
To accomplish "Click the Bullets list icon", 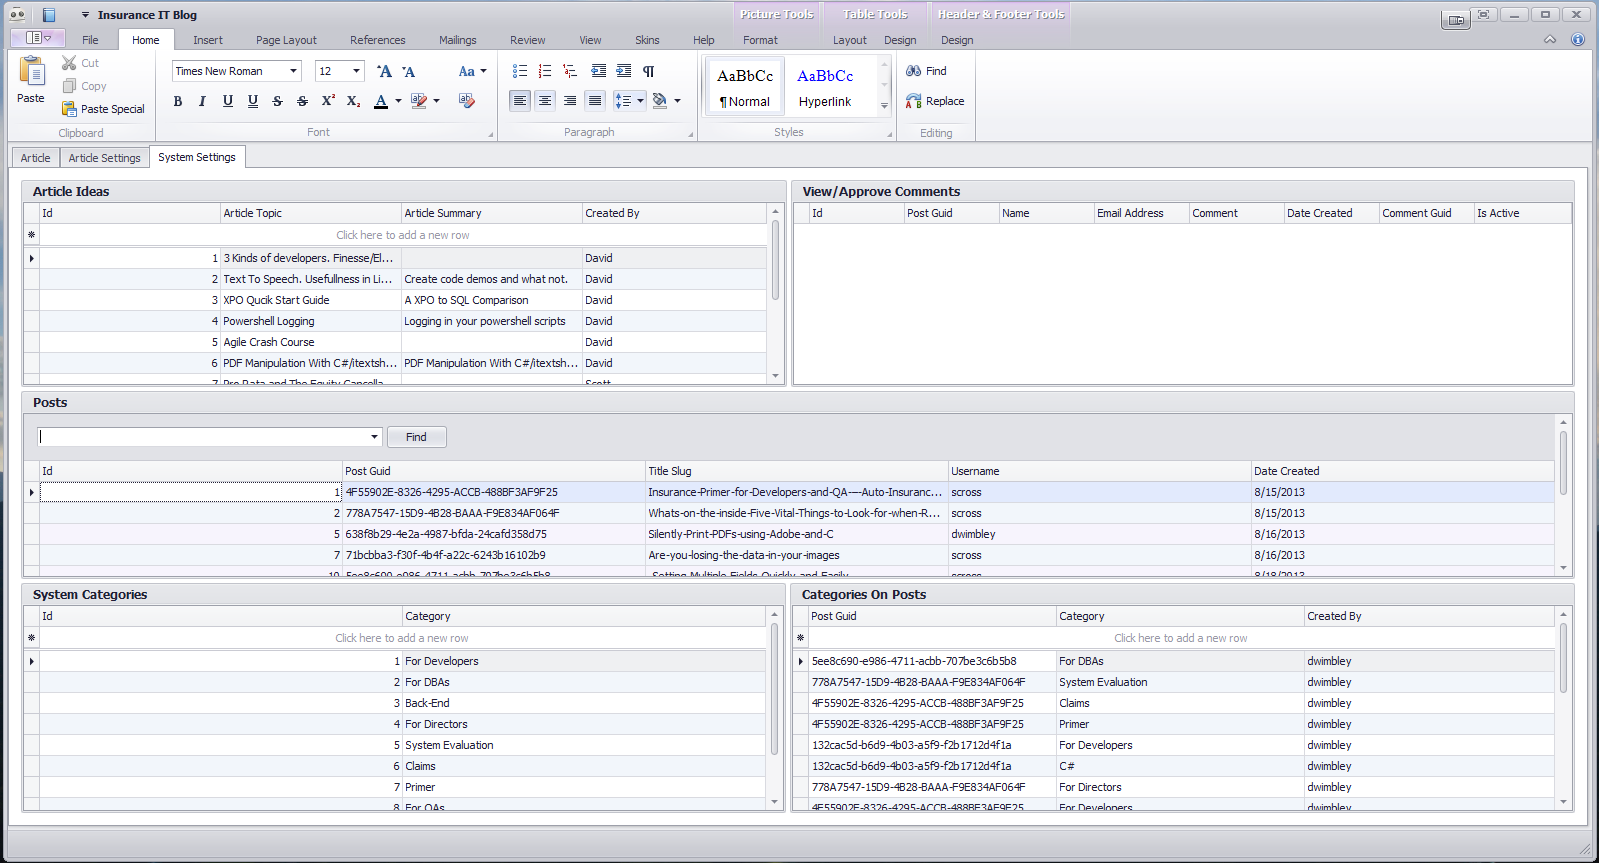I will (x=520, y=71).
